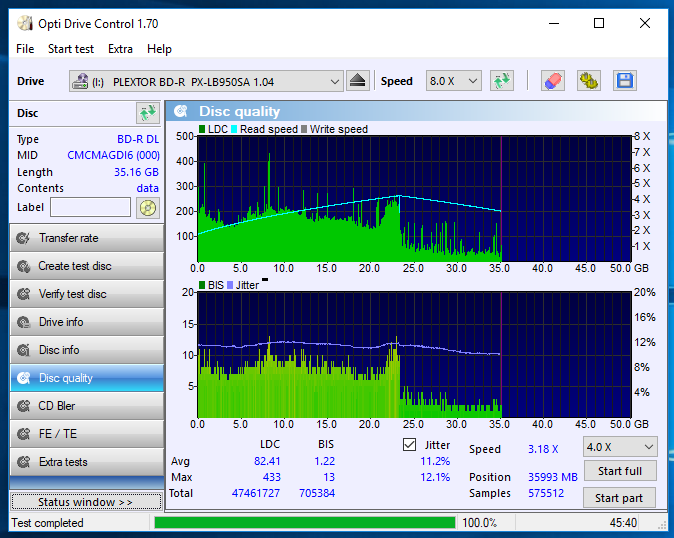The width and height of the screenshot is (674, 538).
Task: Click the Start full button
Action: click(x=620, y=471)
